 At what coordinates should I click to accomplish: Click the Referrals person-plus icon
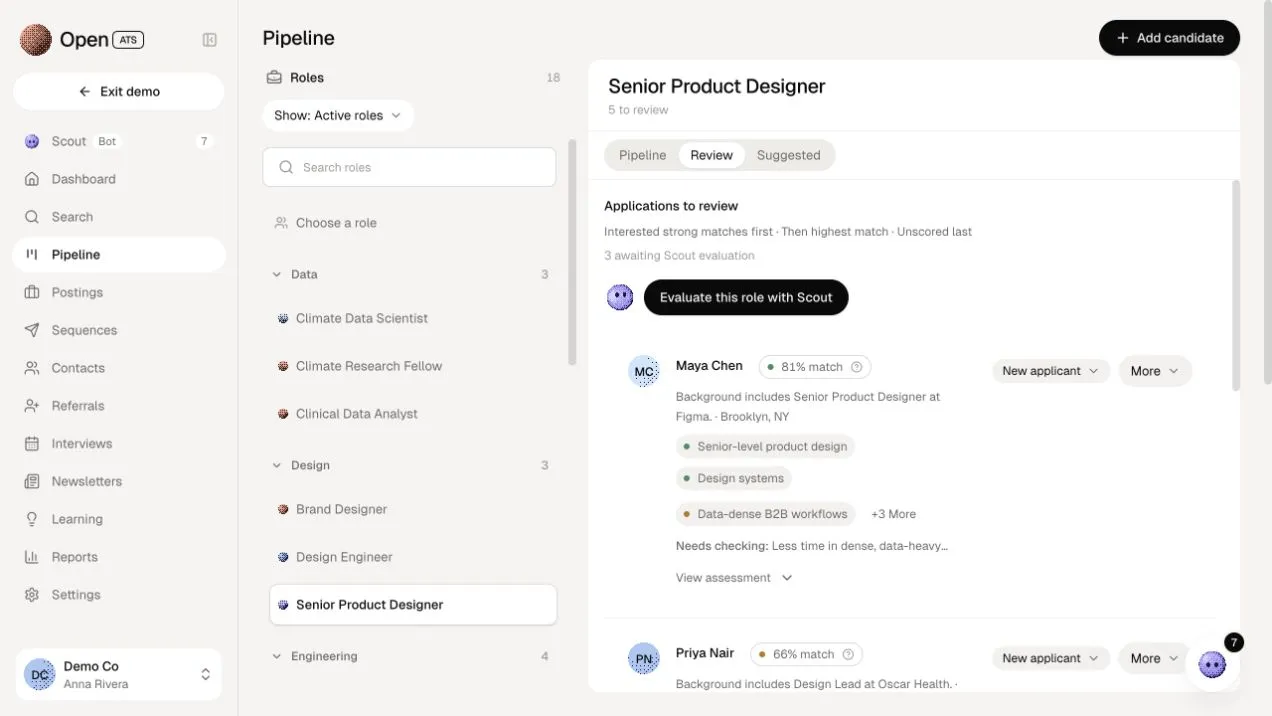click(x=32, y=406)
